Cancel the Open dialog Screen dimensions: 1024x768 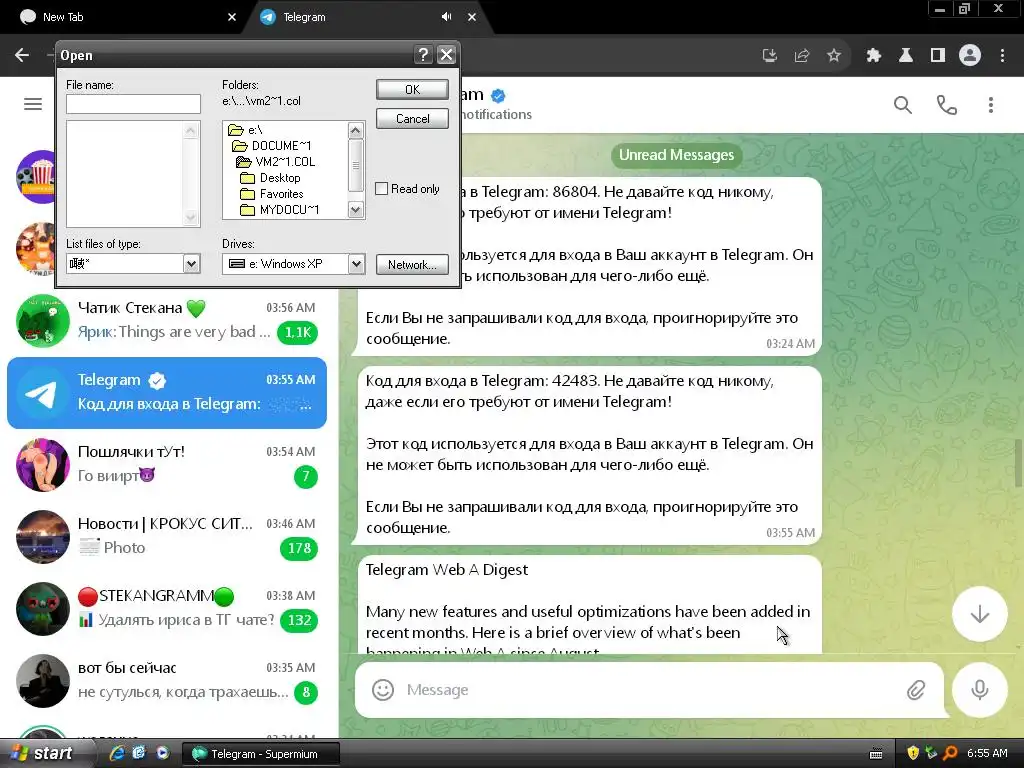coord(412,119)
